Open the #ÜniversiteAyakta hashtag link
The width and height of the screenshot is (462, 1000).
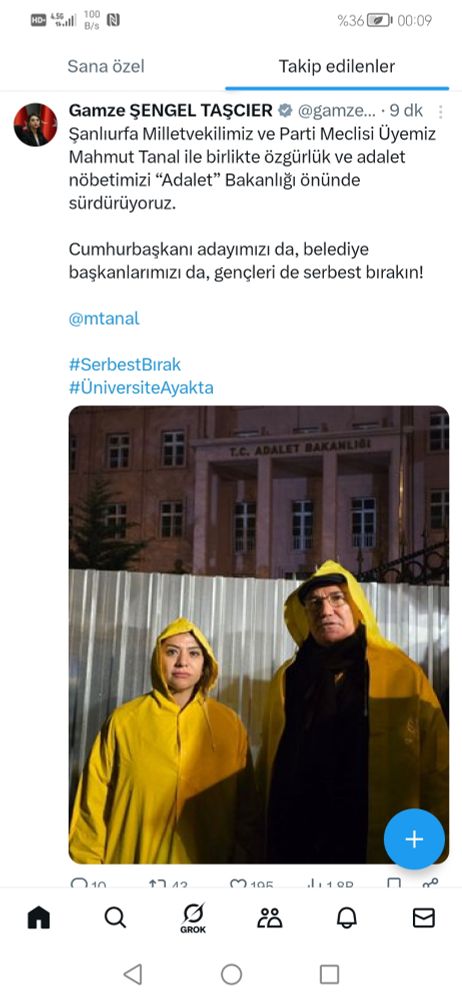[x=141, y=387]
